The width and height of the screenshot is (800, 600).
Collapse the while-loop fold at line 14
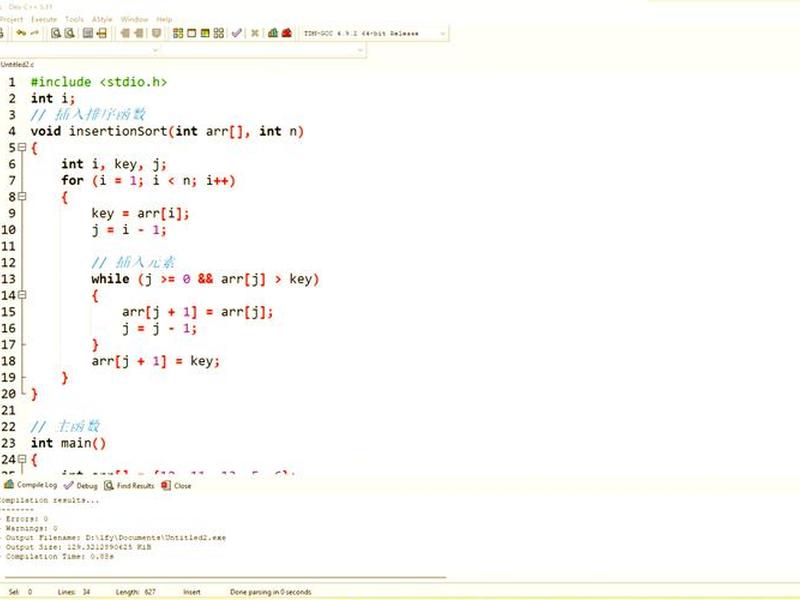click(22, 295)
